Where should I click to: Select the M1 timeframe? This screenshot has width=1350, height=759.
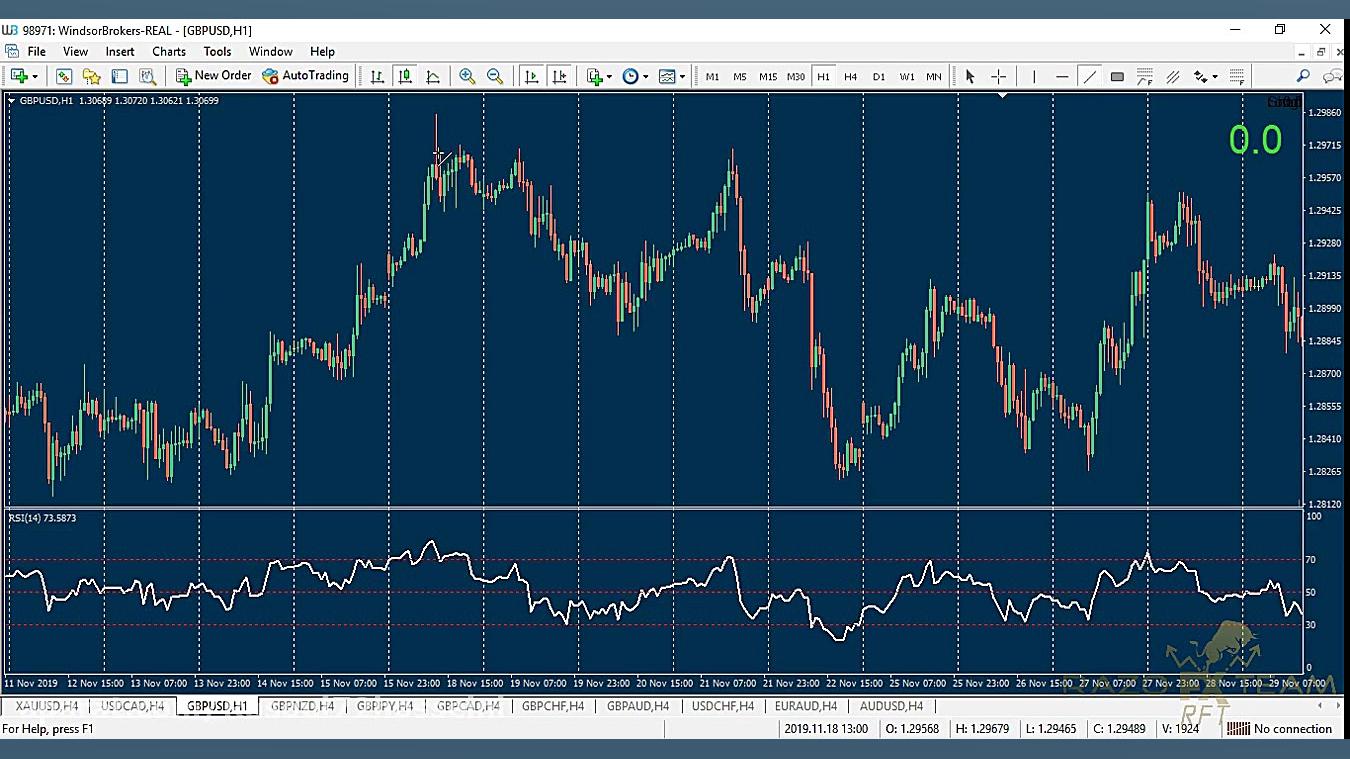click(x=712, y=76)
